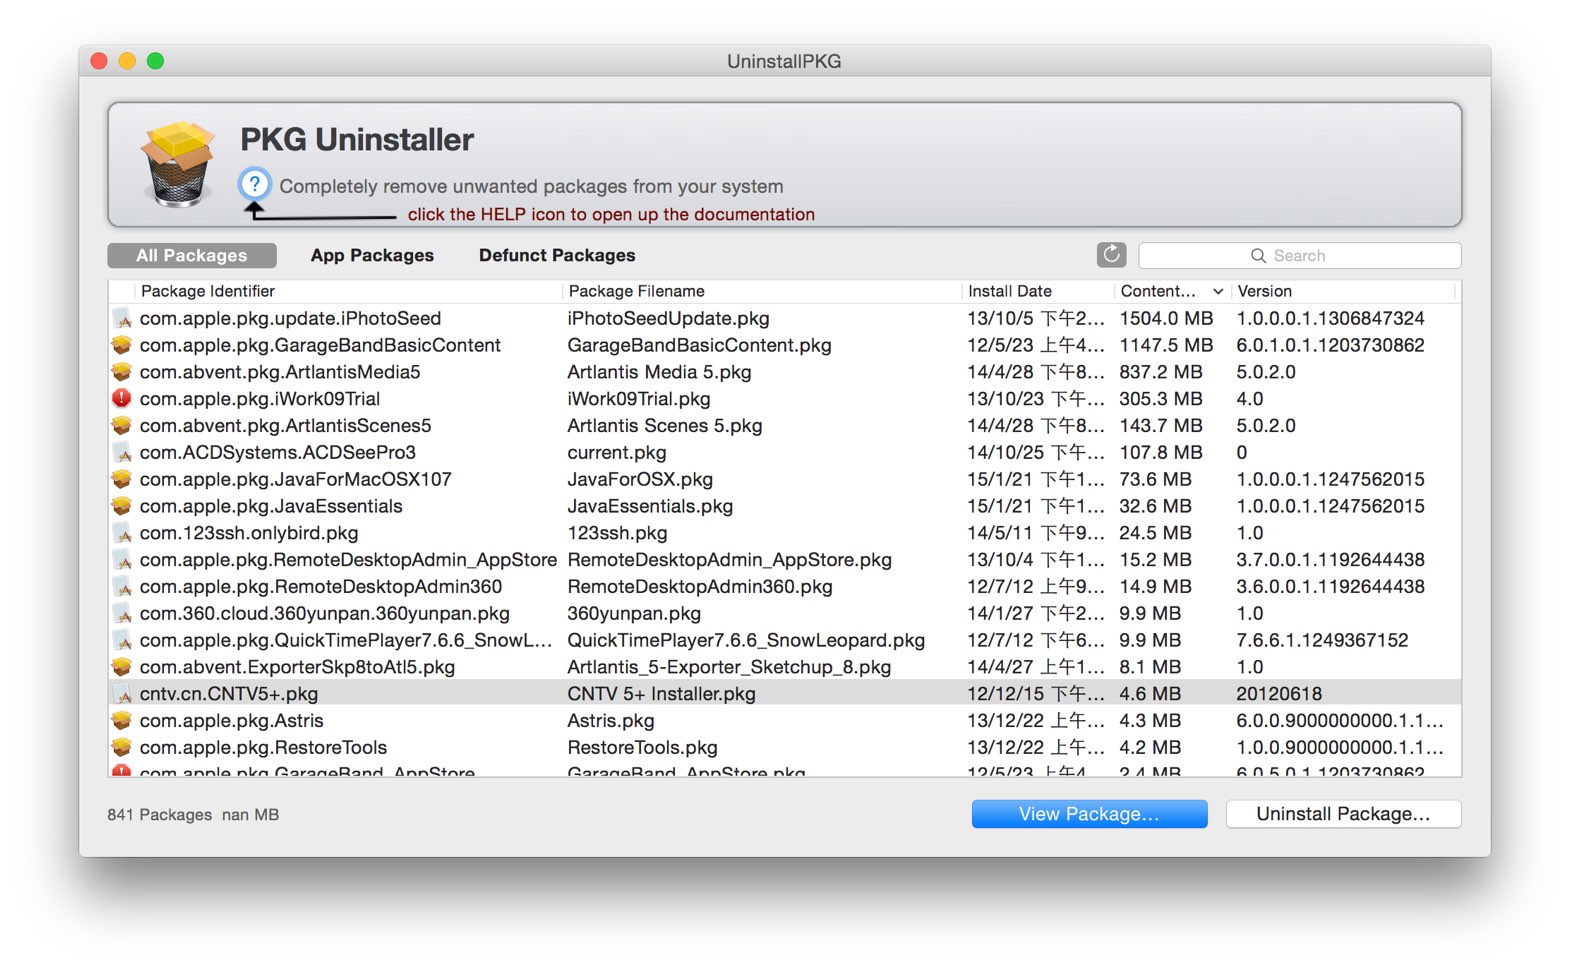Click package icon for ArtlantisScenes5 row
The height and width of the screenshot is (970, 1570).
(x=122, y=426)
